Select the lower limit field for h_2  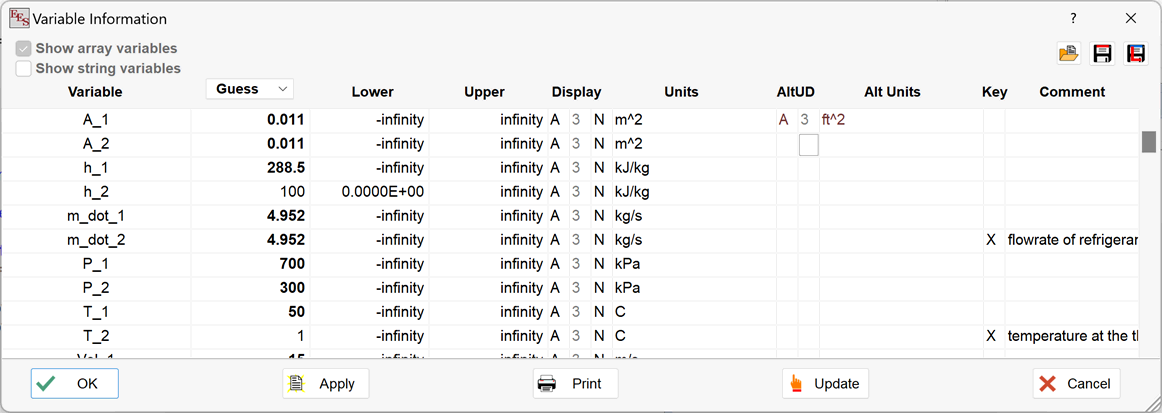[x=369, y=192]
